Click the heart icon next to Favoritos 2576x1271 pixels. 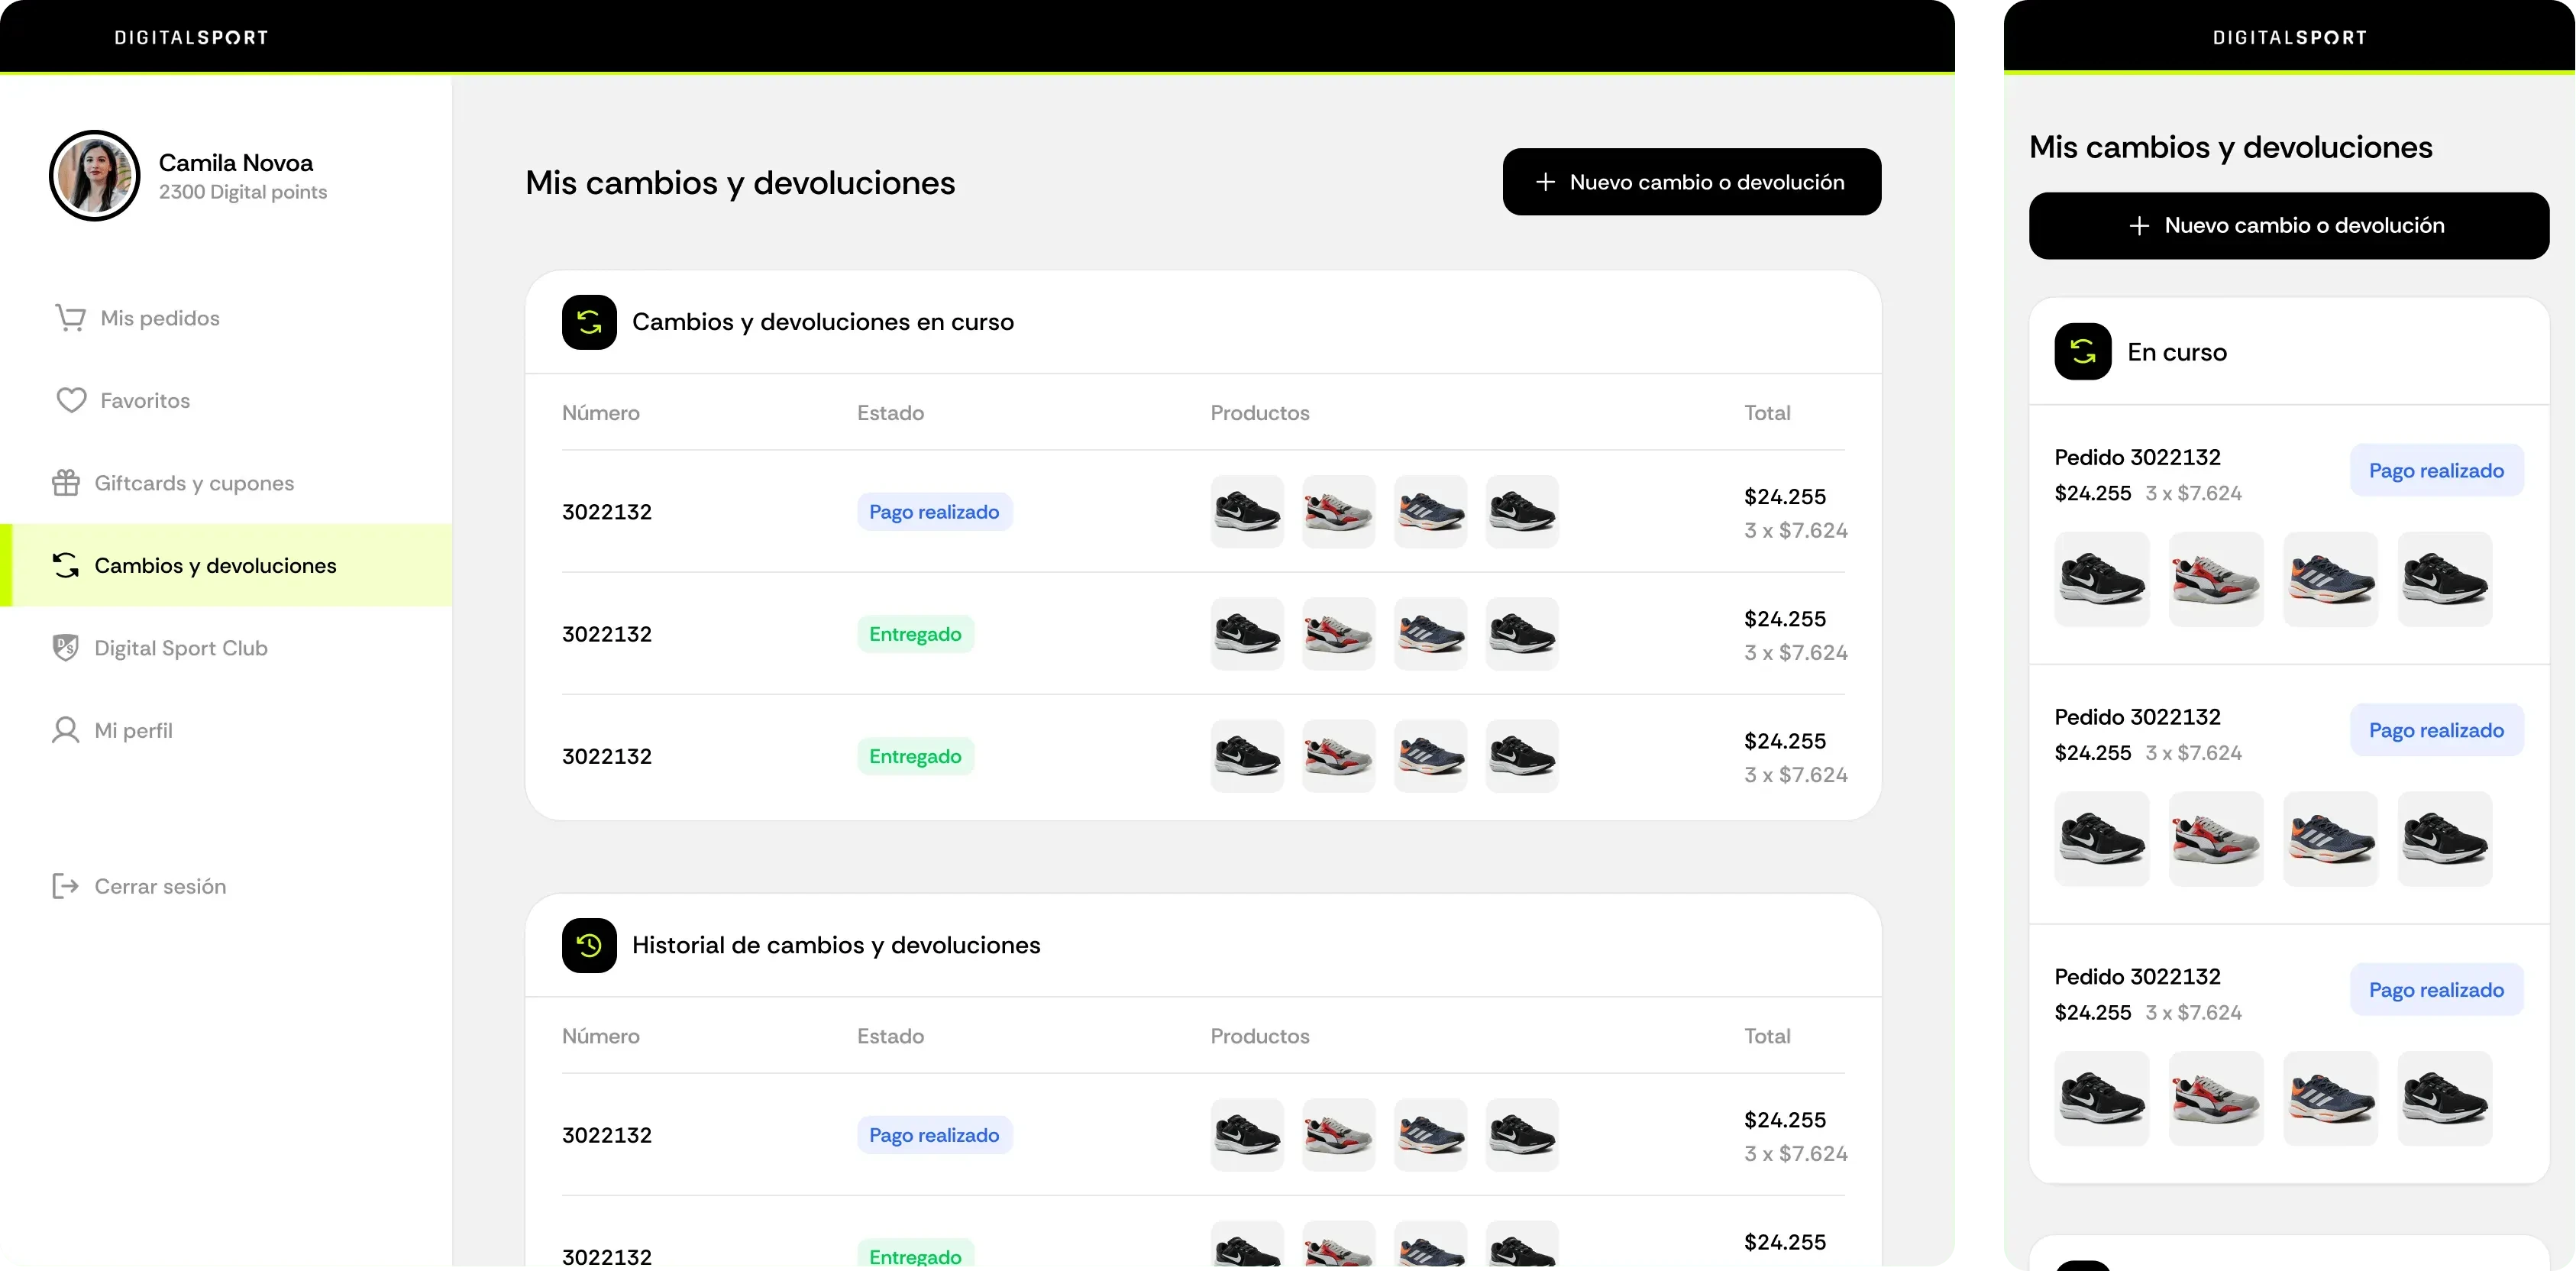pos(71,400)
